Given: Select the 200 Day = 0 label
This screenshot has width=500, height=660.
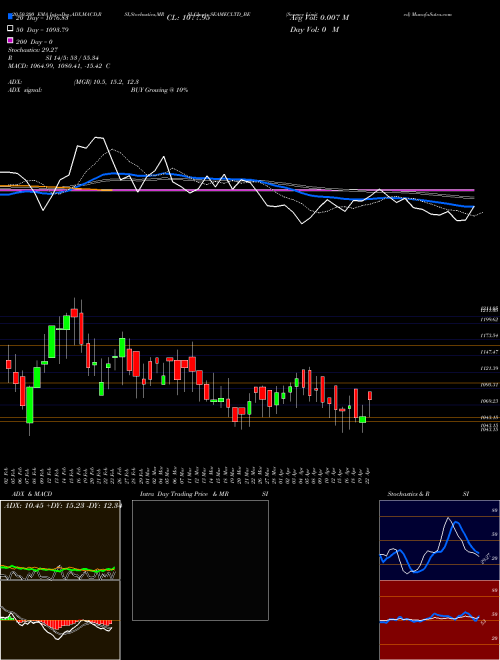Looking at the screenshot, I should click(x=34, y=42).
